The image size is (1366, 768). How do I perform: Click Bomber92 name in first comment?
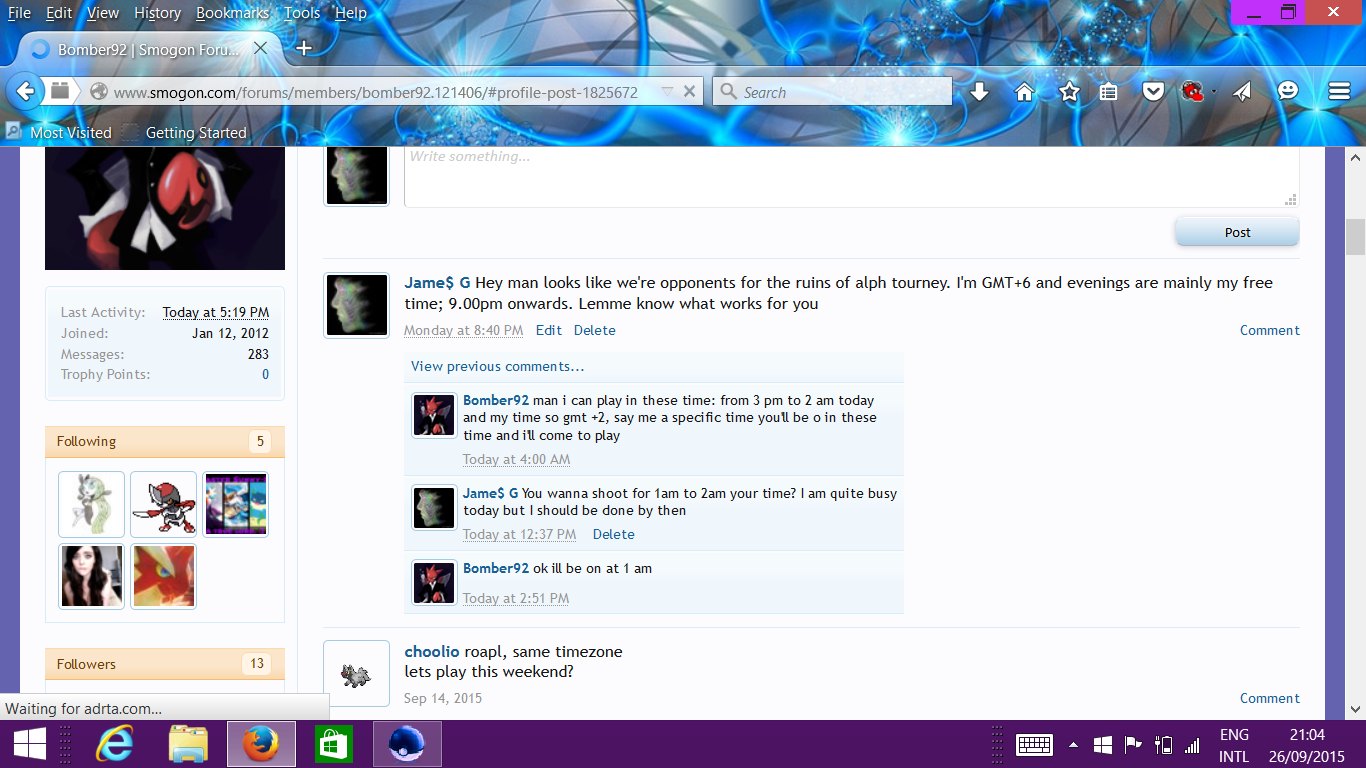[x=496, y=400]
